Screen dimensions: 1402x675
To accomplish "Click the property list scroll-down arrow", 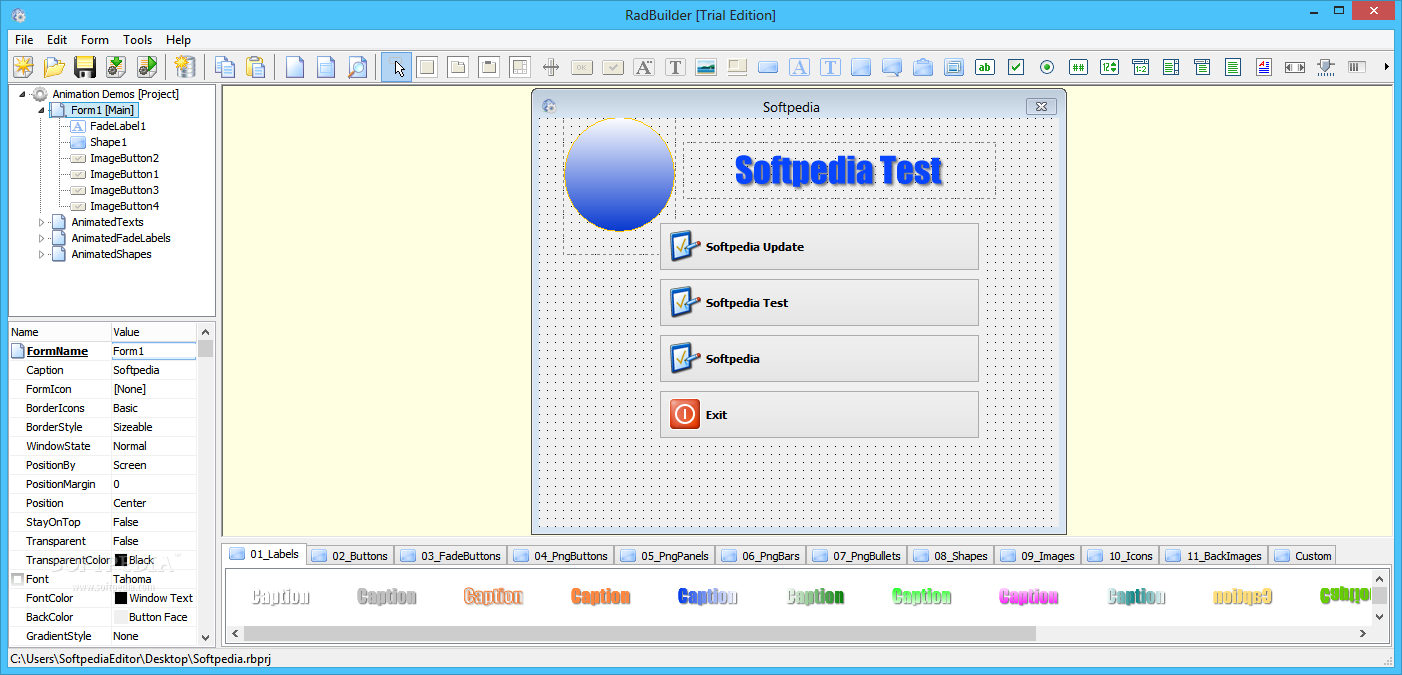I will (x=205, y=636).
